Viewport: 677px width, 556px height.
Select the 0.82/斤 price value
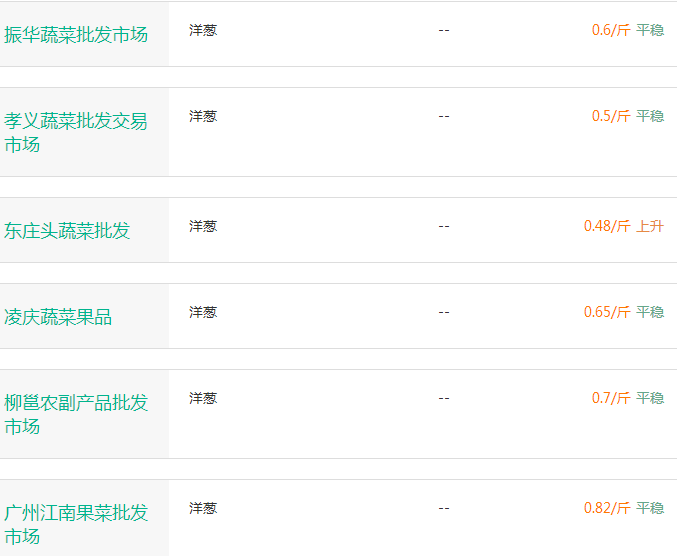click(x=607, y=508)
